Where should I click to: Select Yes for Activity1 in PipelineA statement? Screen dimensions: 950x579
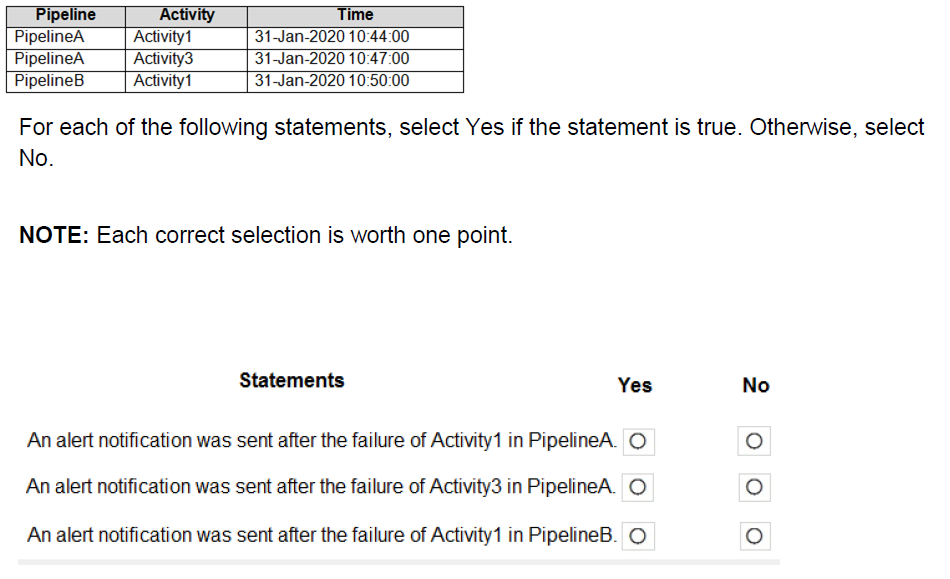click(638, 441)
